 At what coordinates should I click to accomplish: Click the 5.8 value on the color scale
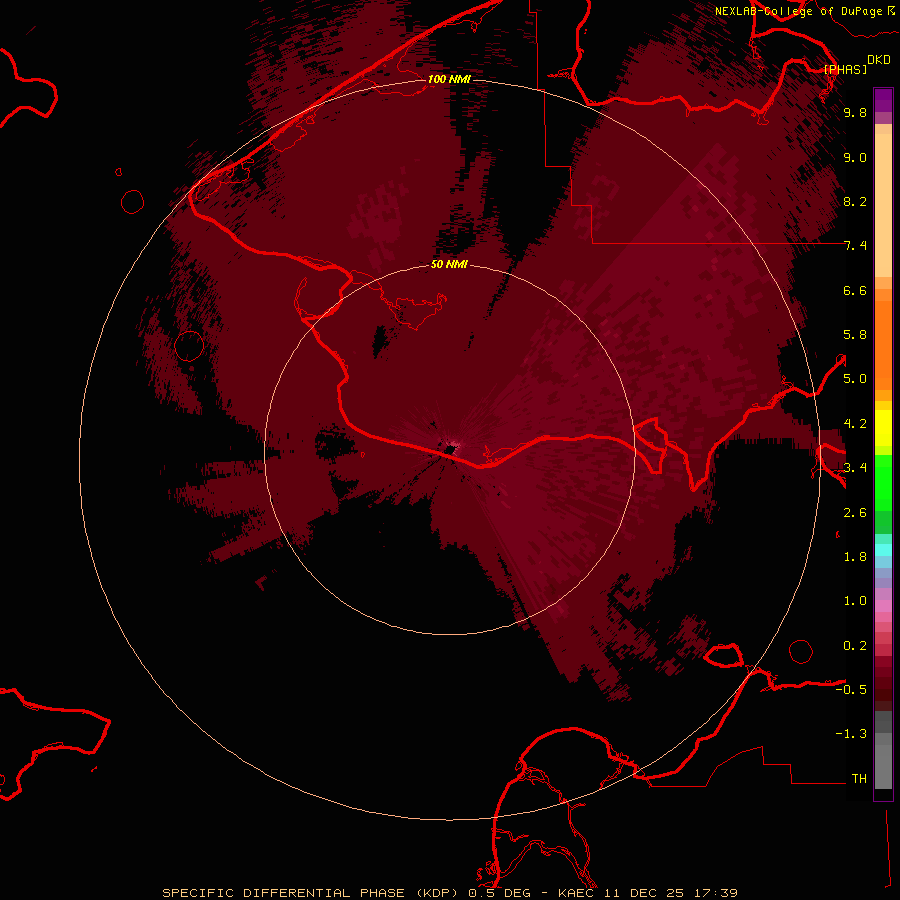point(855,335)
